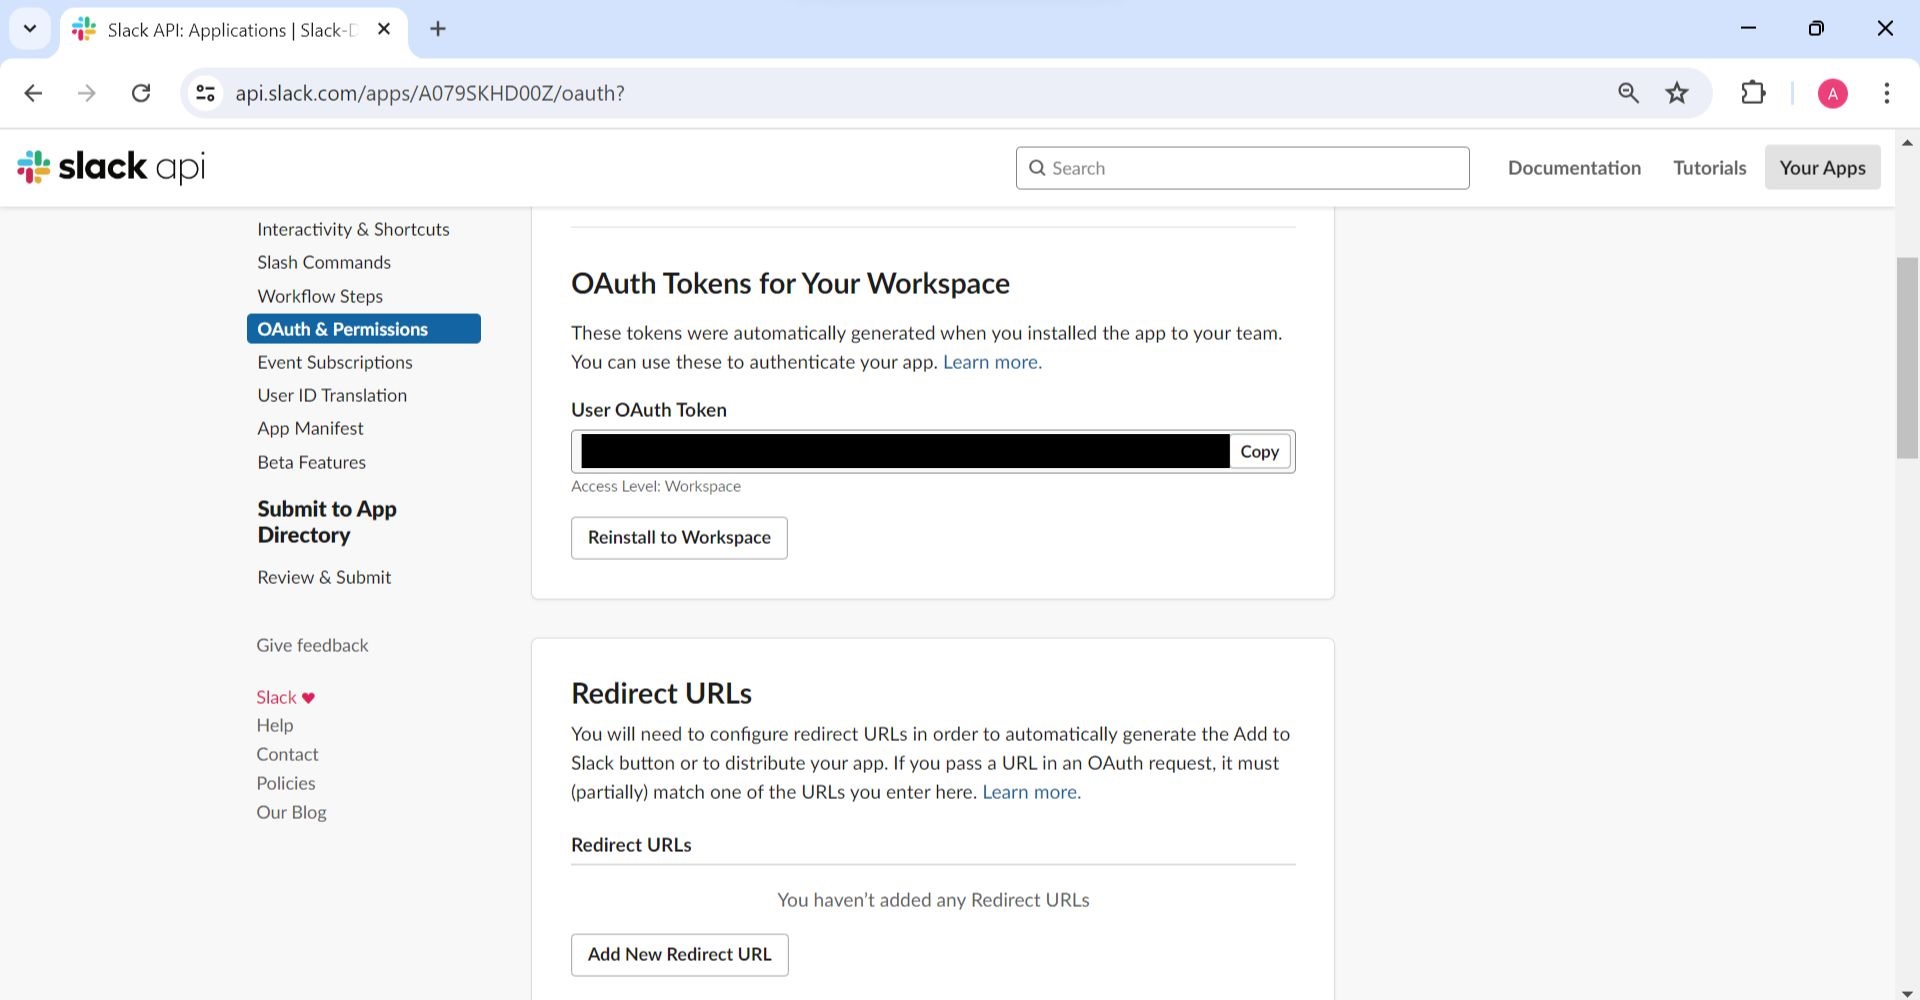The image size is (1920, 1000).
Task: Open Chrome three-dot menu
Action: pos(1886,93)
